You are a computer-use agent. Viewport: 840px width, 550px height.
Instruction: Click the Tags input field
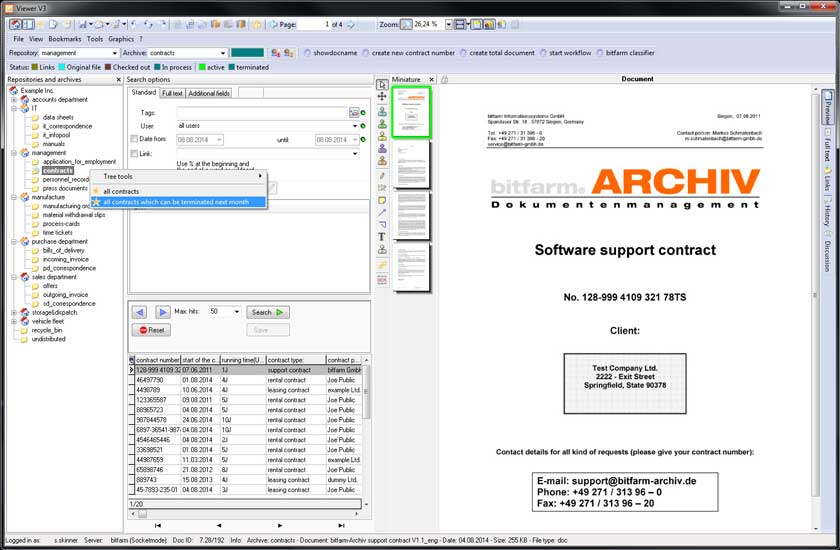[262, 112]
